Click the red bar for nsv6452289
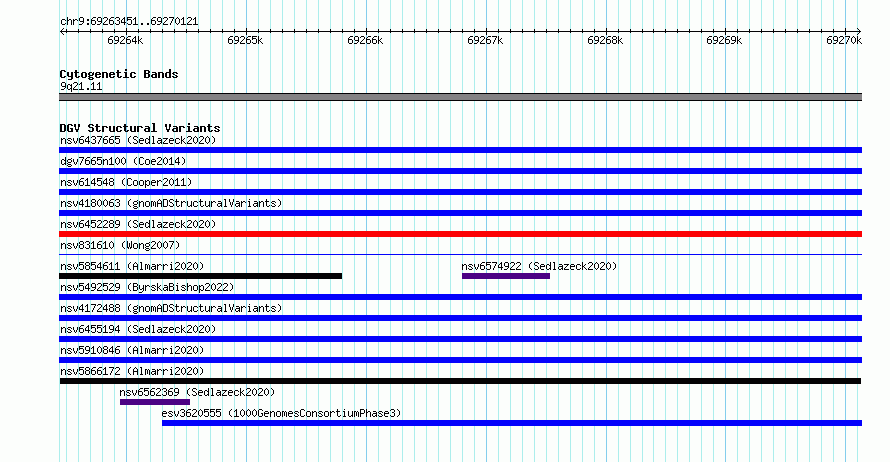This screenshot has height=462, width=890. click(x=460, y=234)
